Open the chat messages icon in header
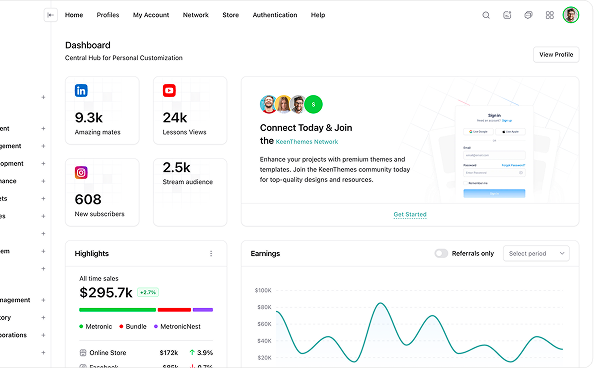This screenshot has width=594, height=368. (x=528, y=15)
